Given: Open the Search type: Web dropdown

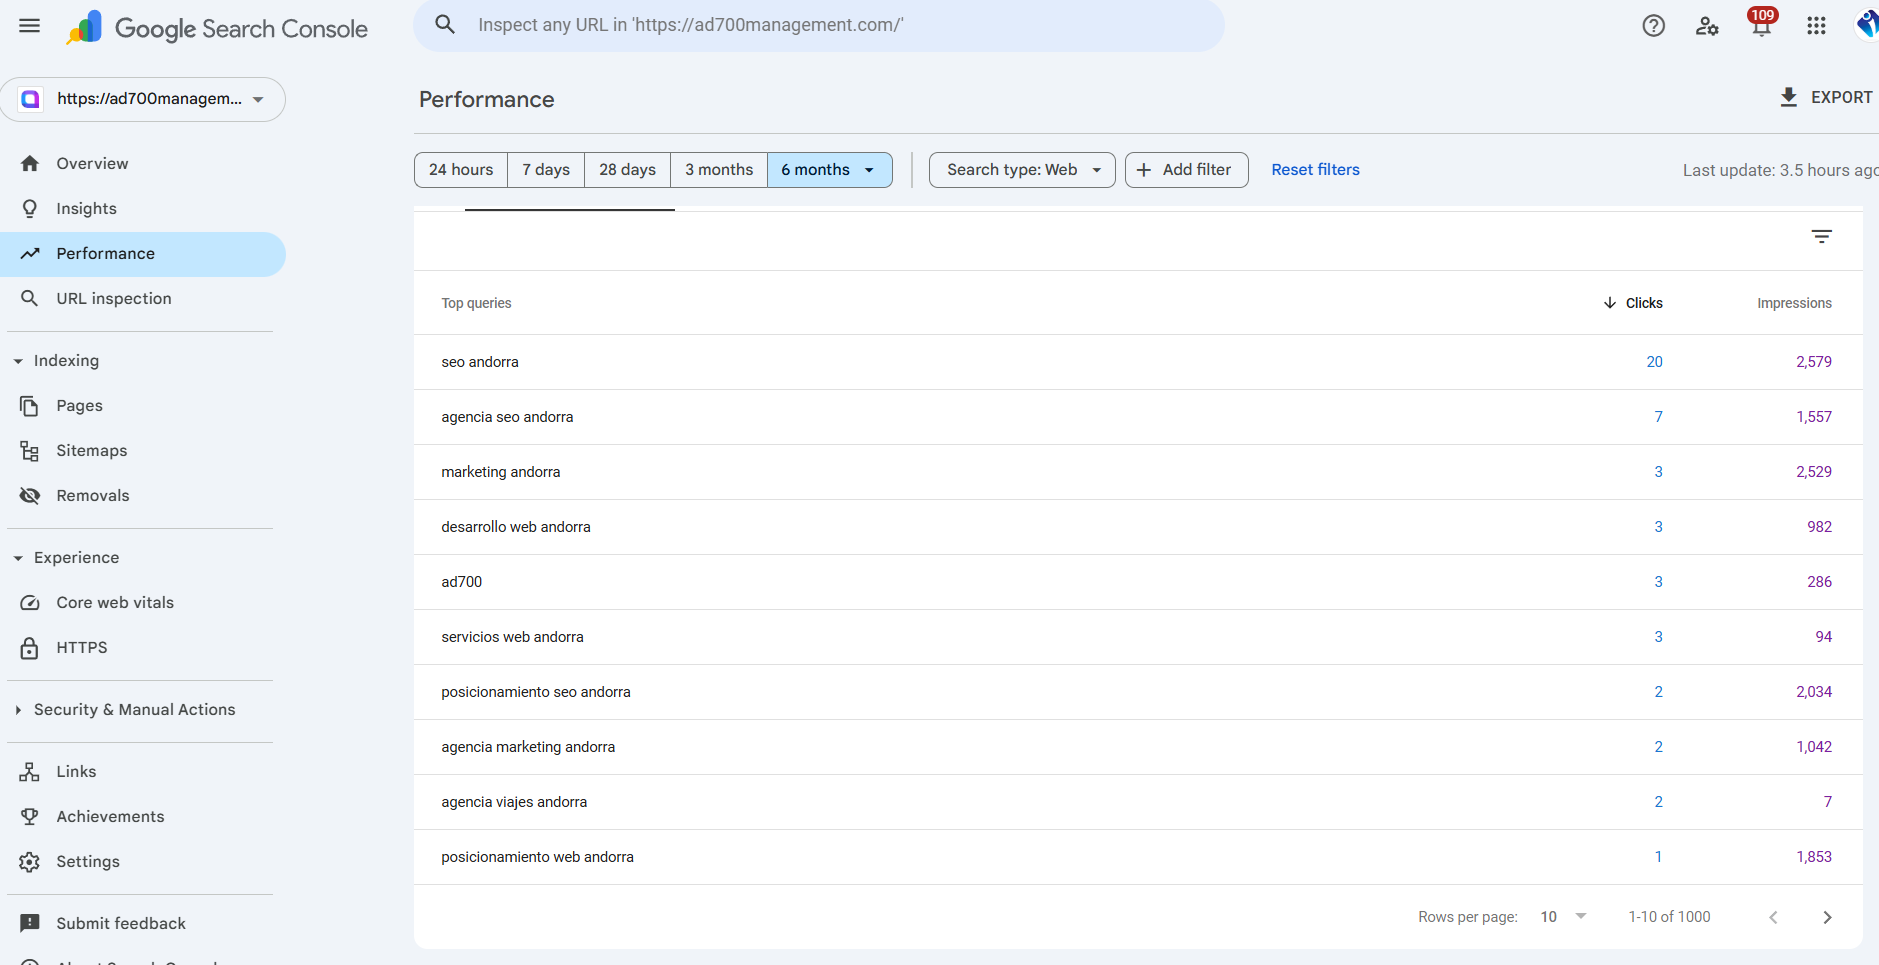Looking at the screenshot, I should (1022, 170).
